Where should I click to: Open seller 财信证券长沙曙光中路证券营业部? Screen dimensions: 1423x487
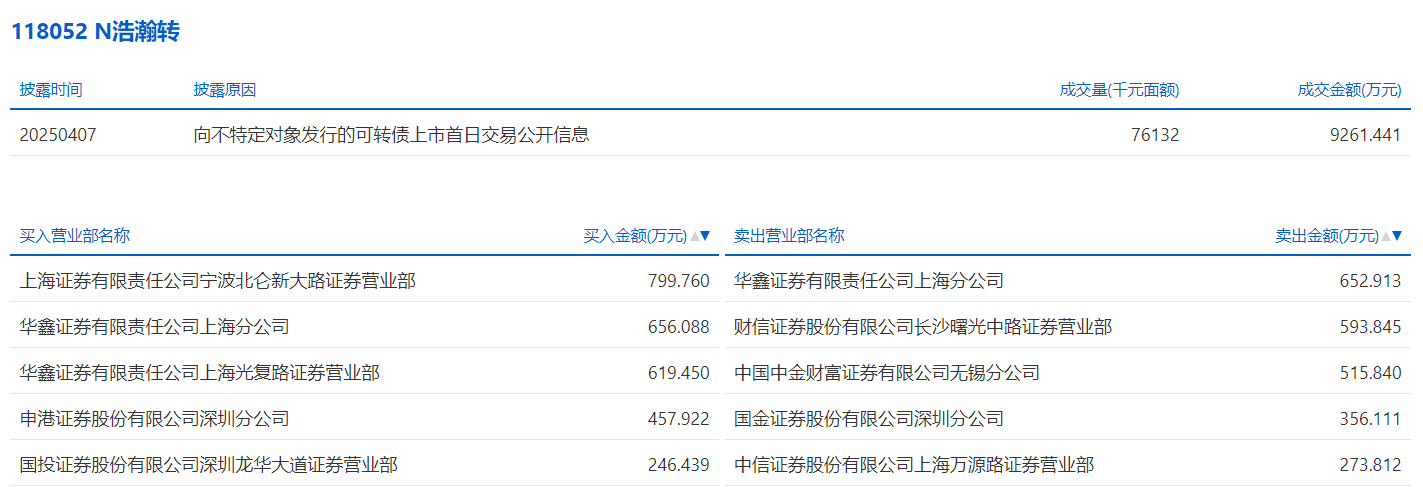click(x=922, y=327)
